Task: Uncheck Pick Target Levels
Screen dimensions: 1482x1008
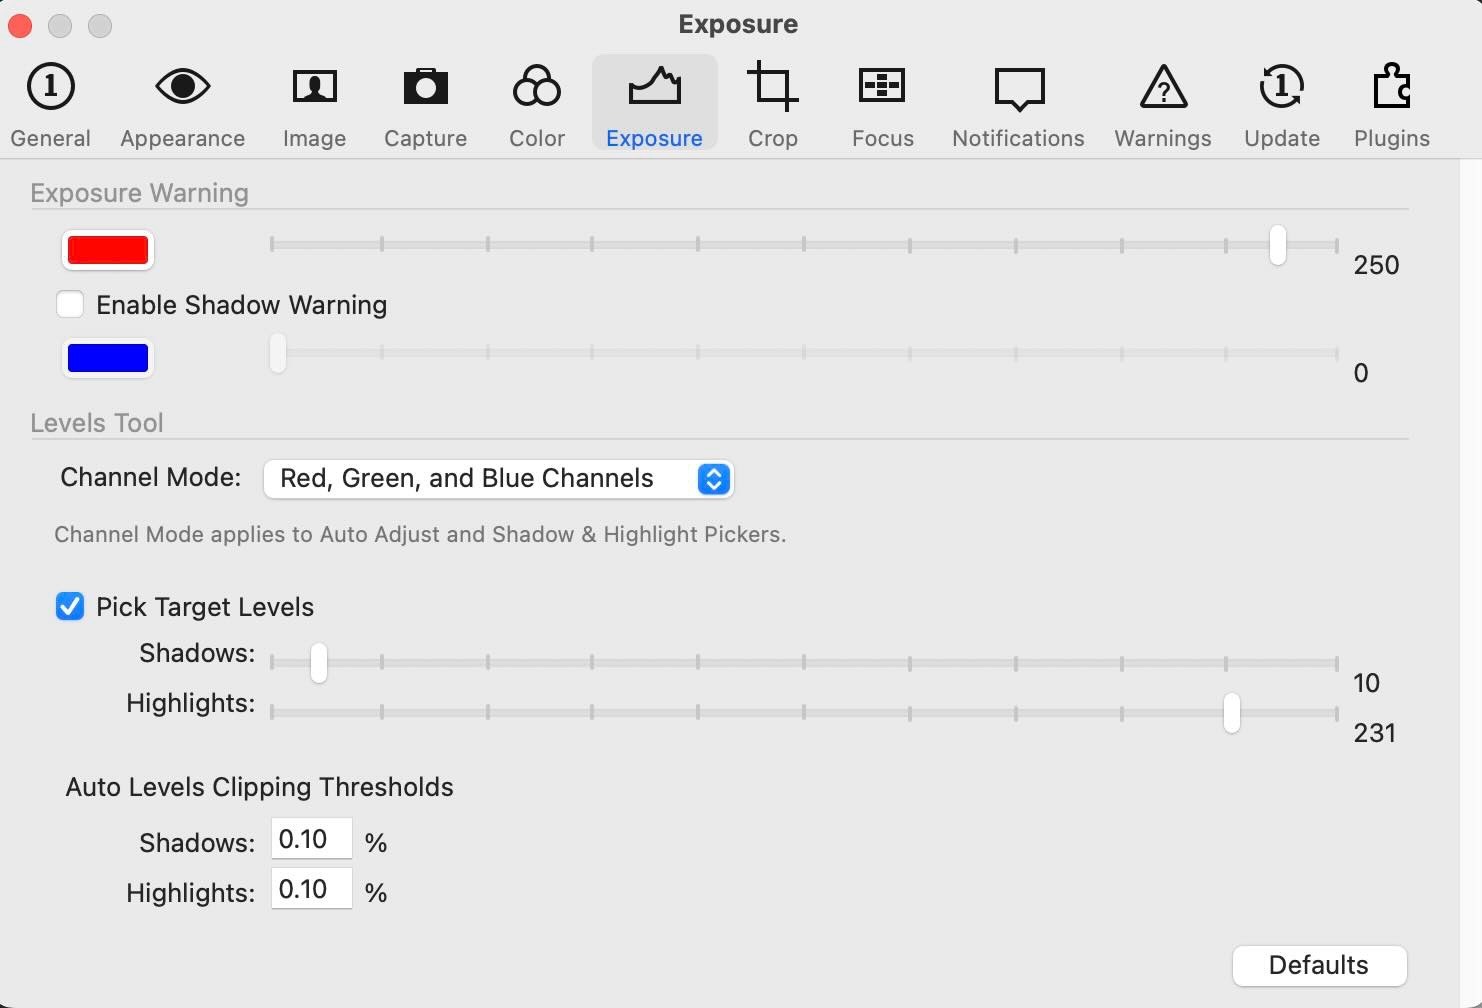Action: [x=70, y=607]
